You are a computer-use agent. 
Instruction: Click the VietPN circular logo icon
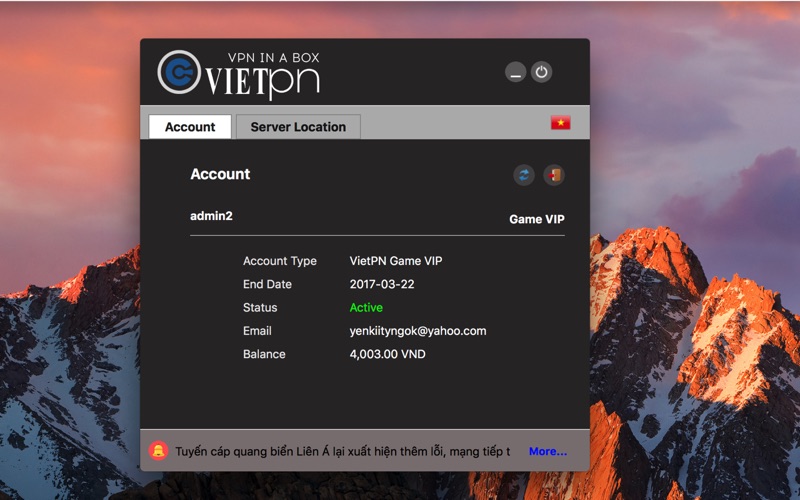(179, 71)
